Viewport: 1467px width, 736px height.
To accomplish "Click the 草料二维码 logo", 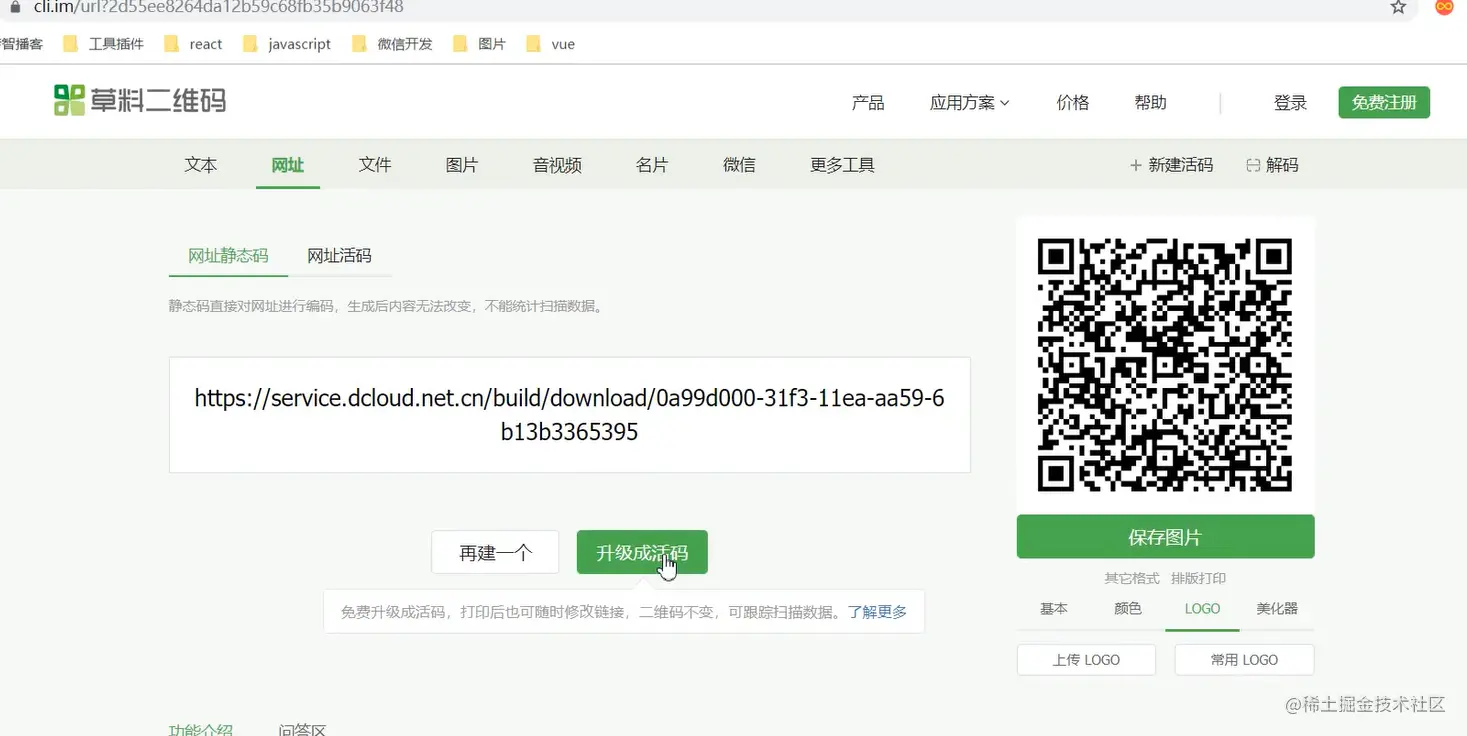I will click(x=140, y=100).
